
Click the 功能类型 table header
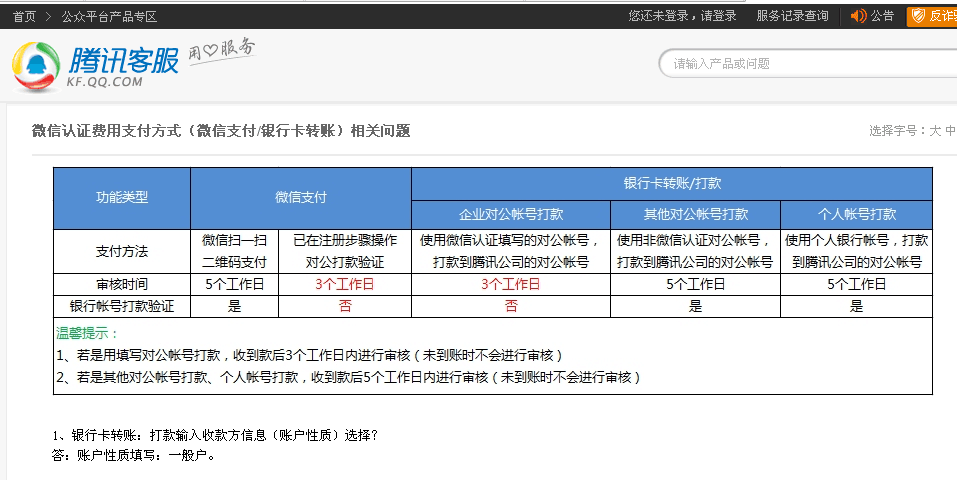[x=122, y=198]
